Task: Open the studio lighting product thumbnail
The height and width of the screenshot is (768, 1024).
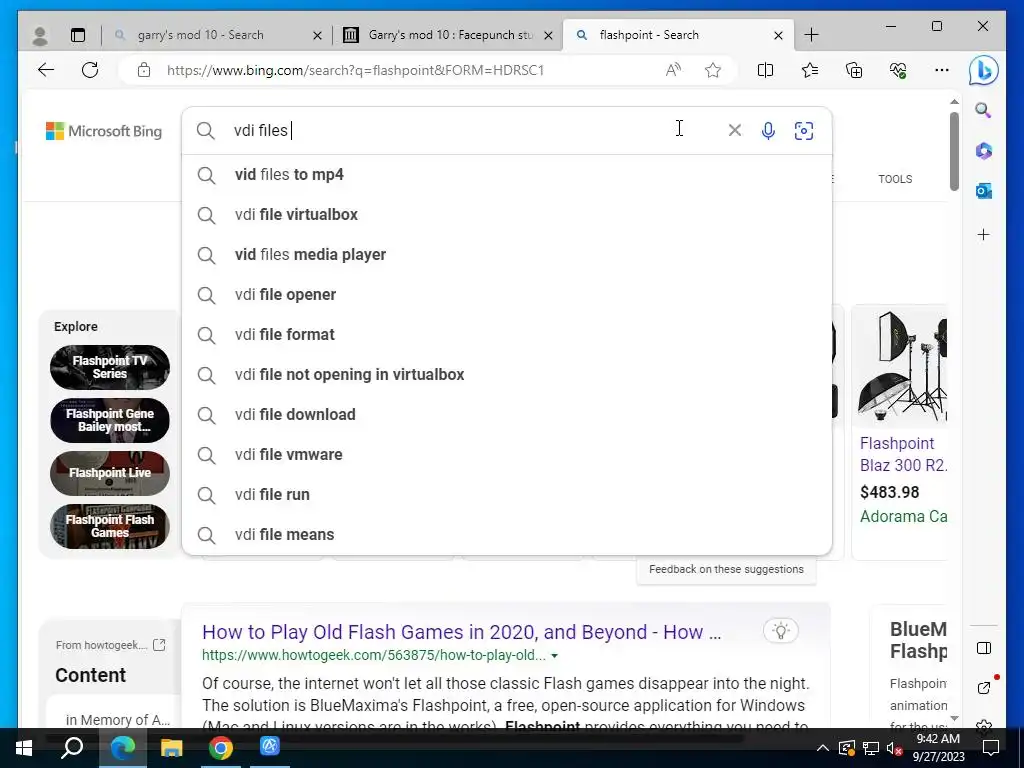Action: coord(902,366)
